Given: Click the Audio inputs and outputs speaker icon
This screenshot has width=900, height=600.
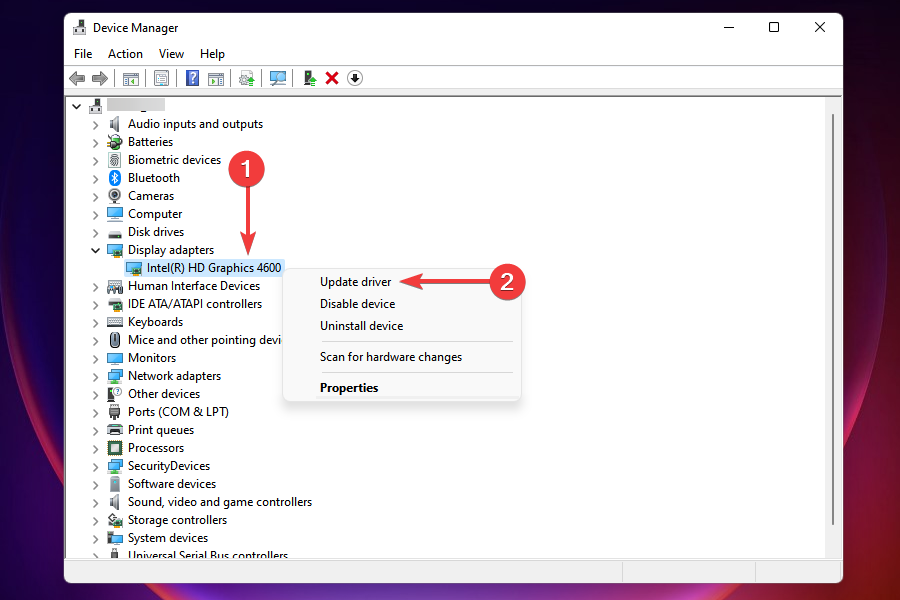Looking at the screenshot, I should pyautogui.click(x=115, y=124).
